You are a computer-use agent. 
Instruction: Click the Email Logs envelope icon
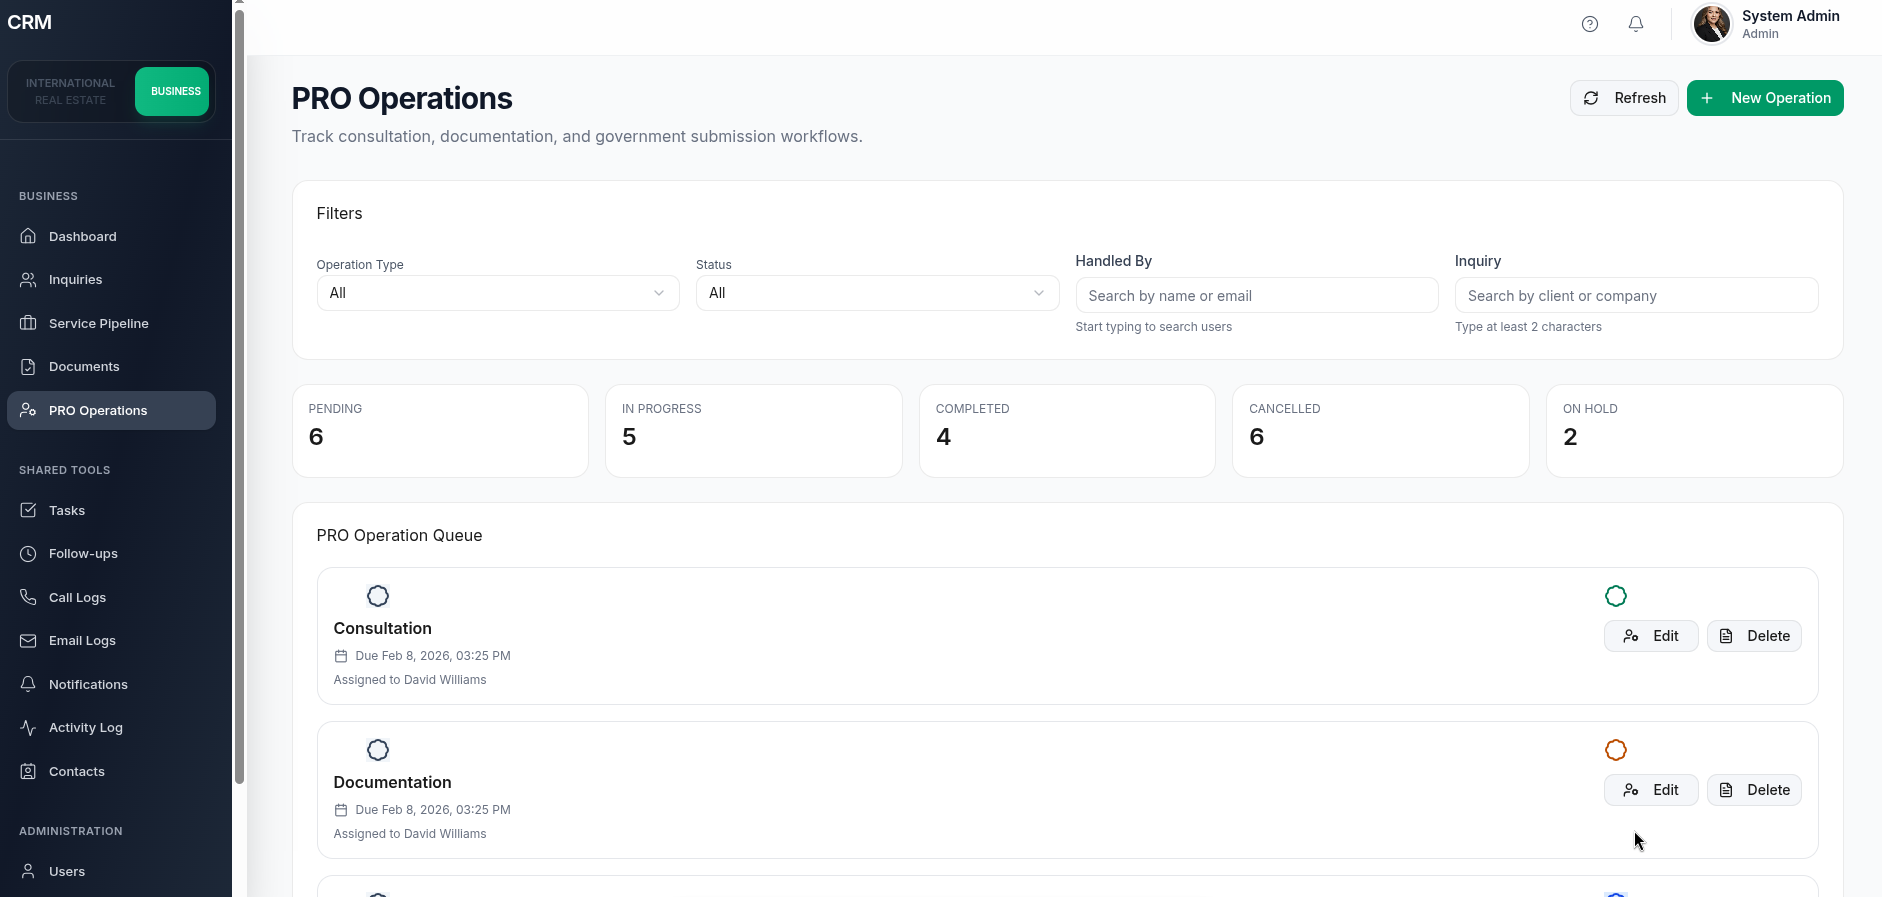pyautogui.click(x=28, y=641)
